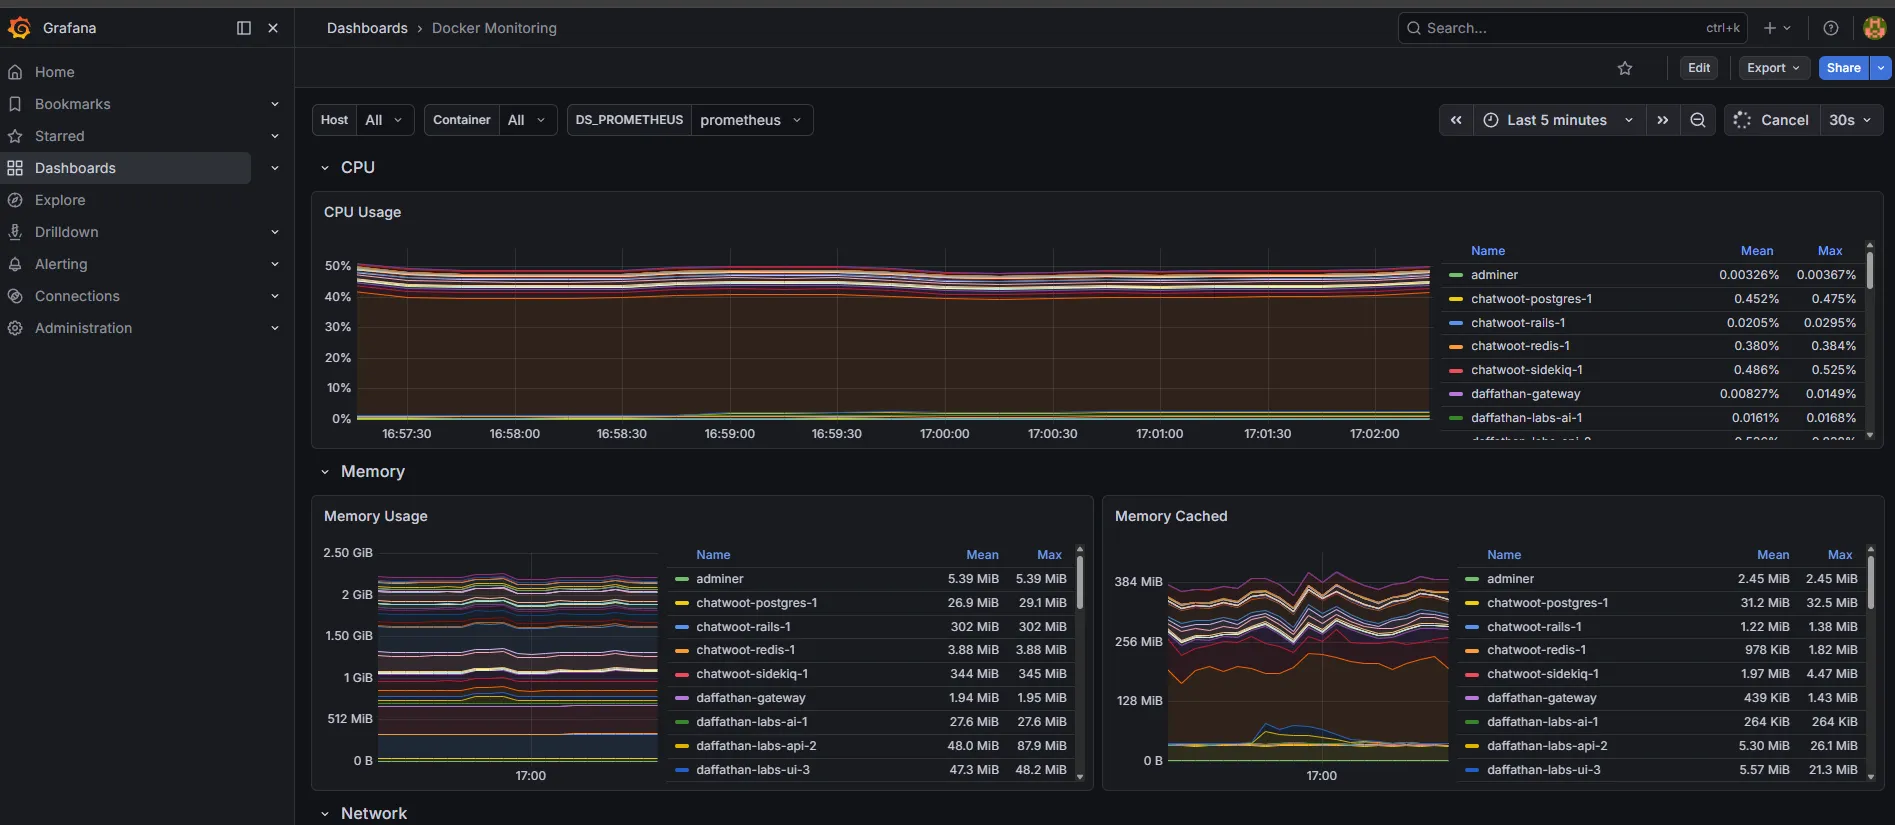The height and width of the screenshot is (825, 1895).
Task: Click the Edit dashboard button
Action: coord(1699,68)
